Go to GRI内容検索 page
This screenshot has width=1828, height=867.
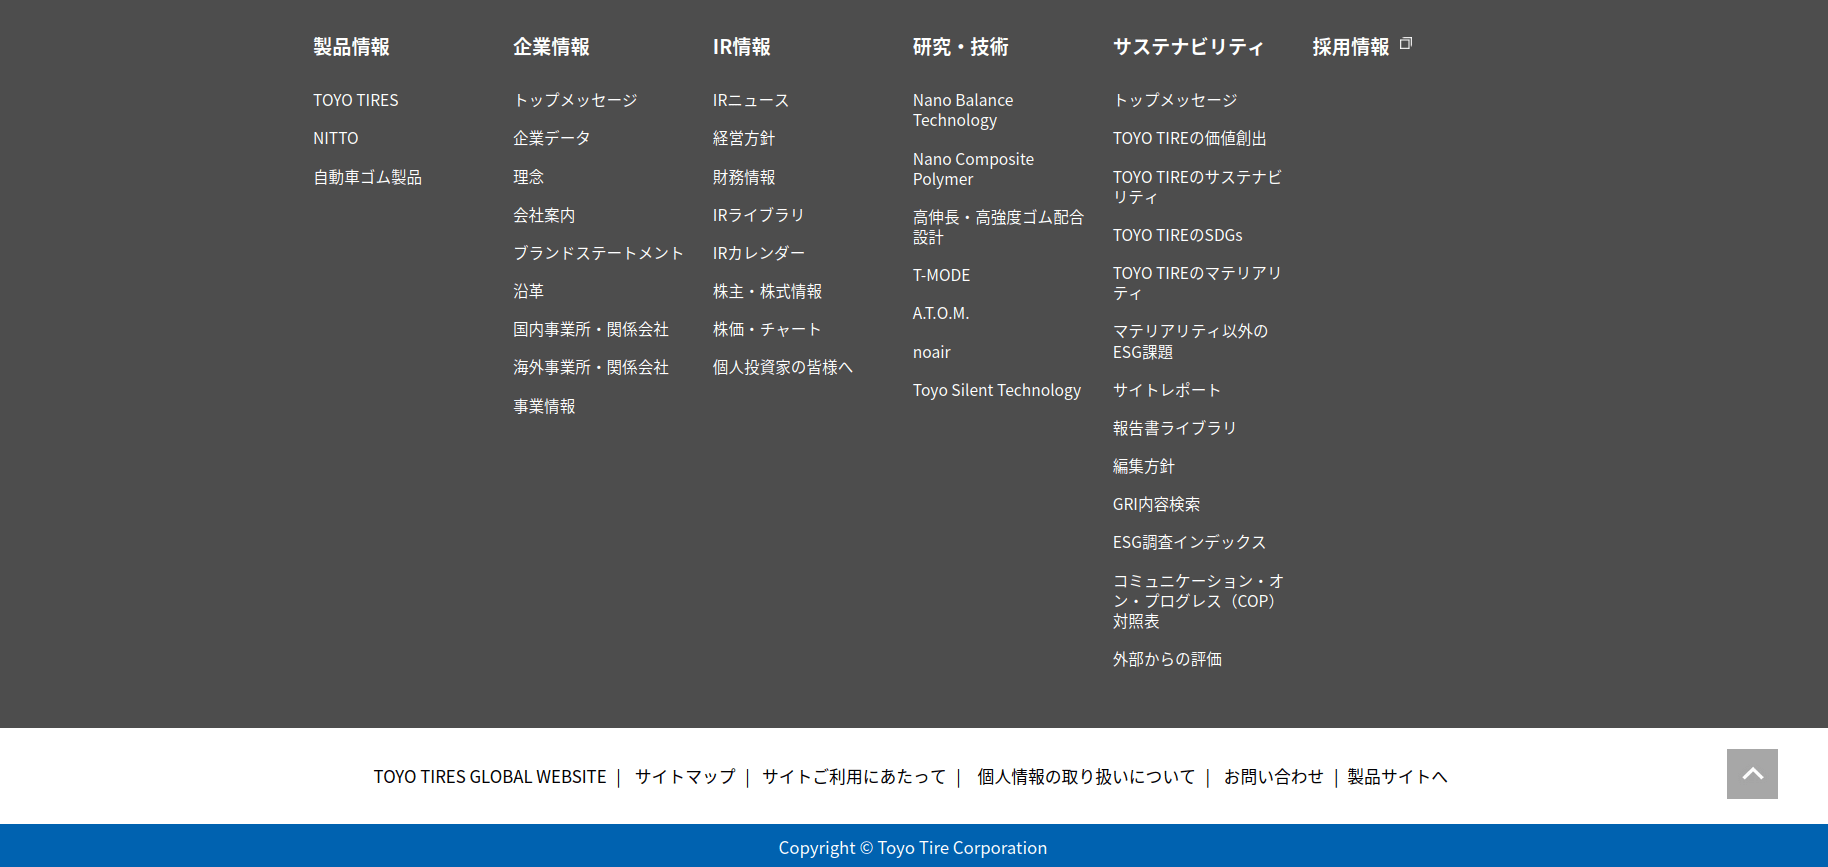(1156, 504)
